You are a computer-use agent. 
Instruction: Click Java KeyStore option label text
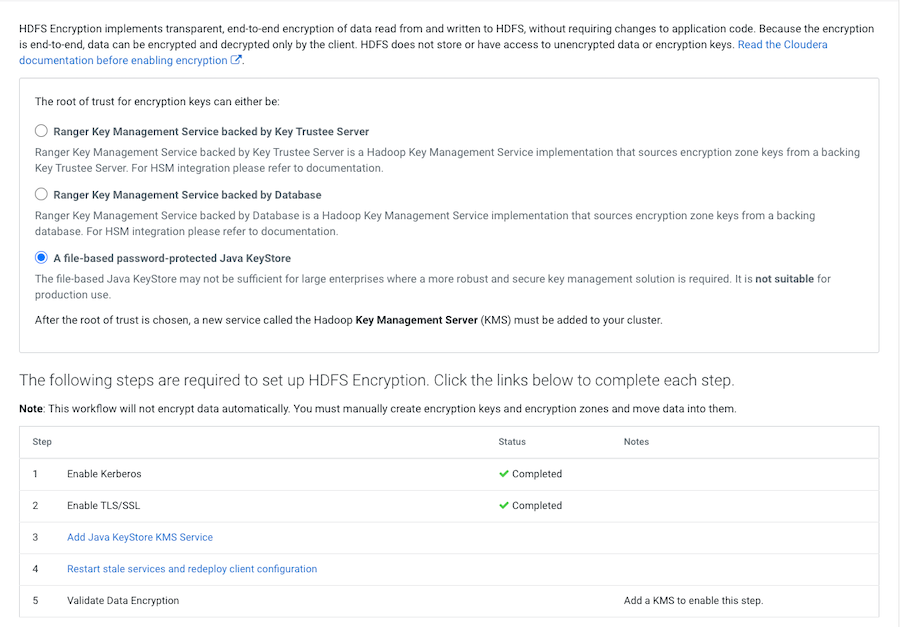click(172, 258)
